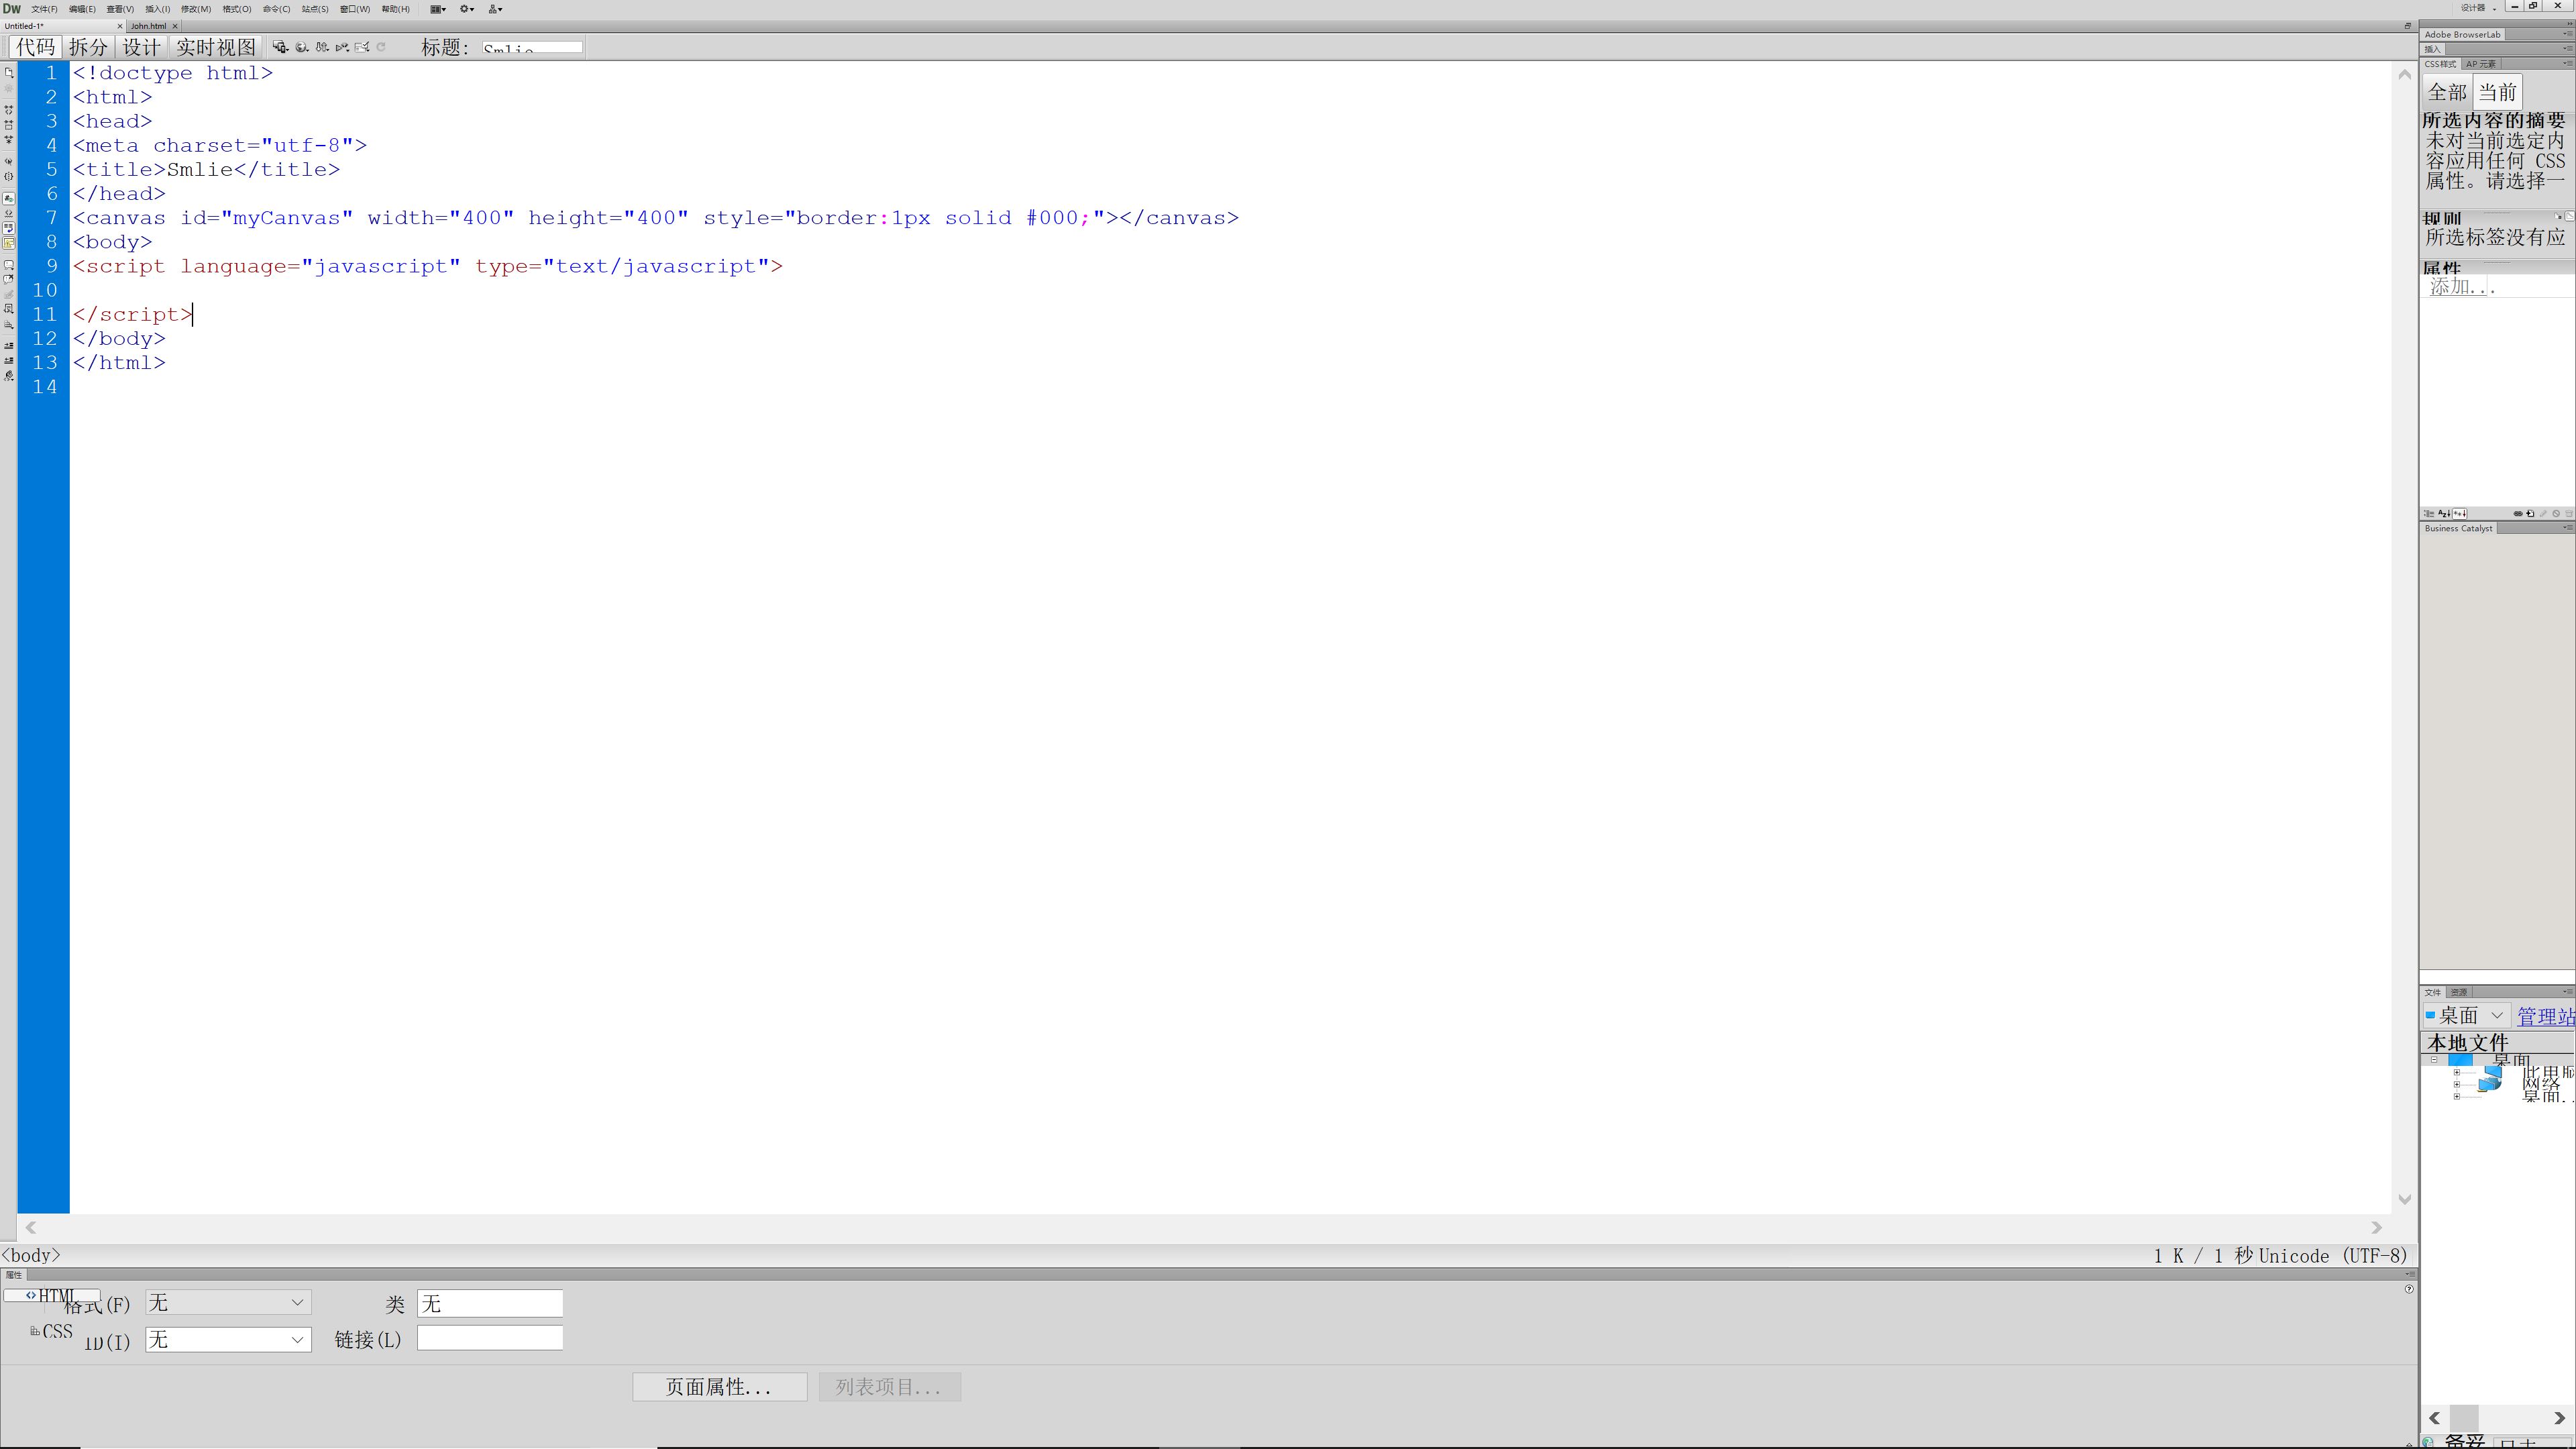This screenshot has height=1449, width=2576.
Task: Open documents icon in coding toolbar
Action: click(9, 73)
